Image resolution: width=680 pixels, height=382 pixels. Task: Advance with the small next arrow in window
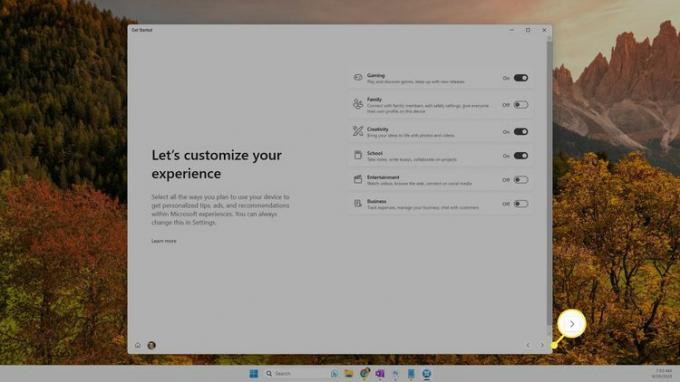click(542, 346)
